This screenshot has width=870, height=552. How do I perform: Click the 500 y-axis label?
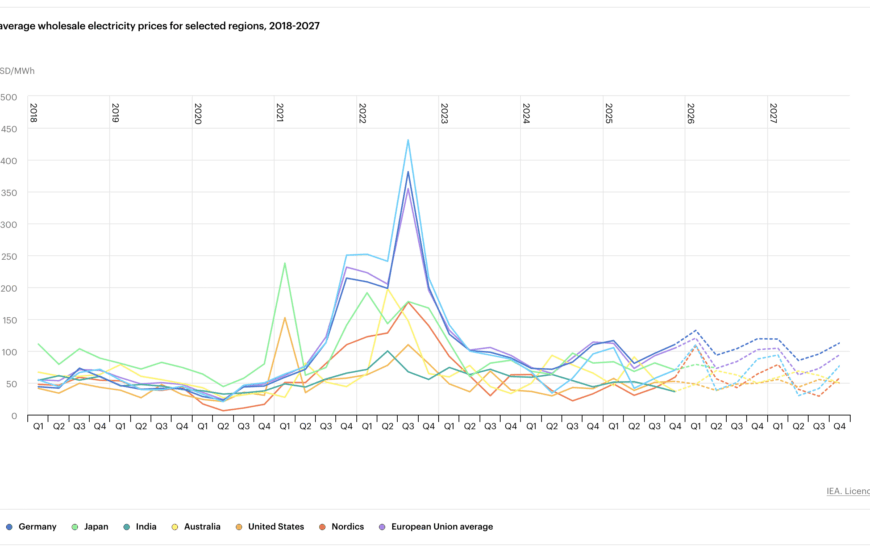coord(8,97)
